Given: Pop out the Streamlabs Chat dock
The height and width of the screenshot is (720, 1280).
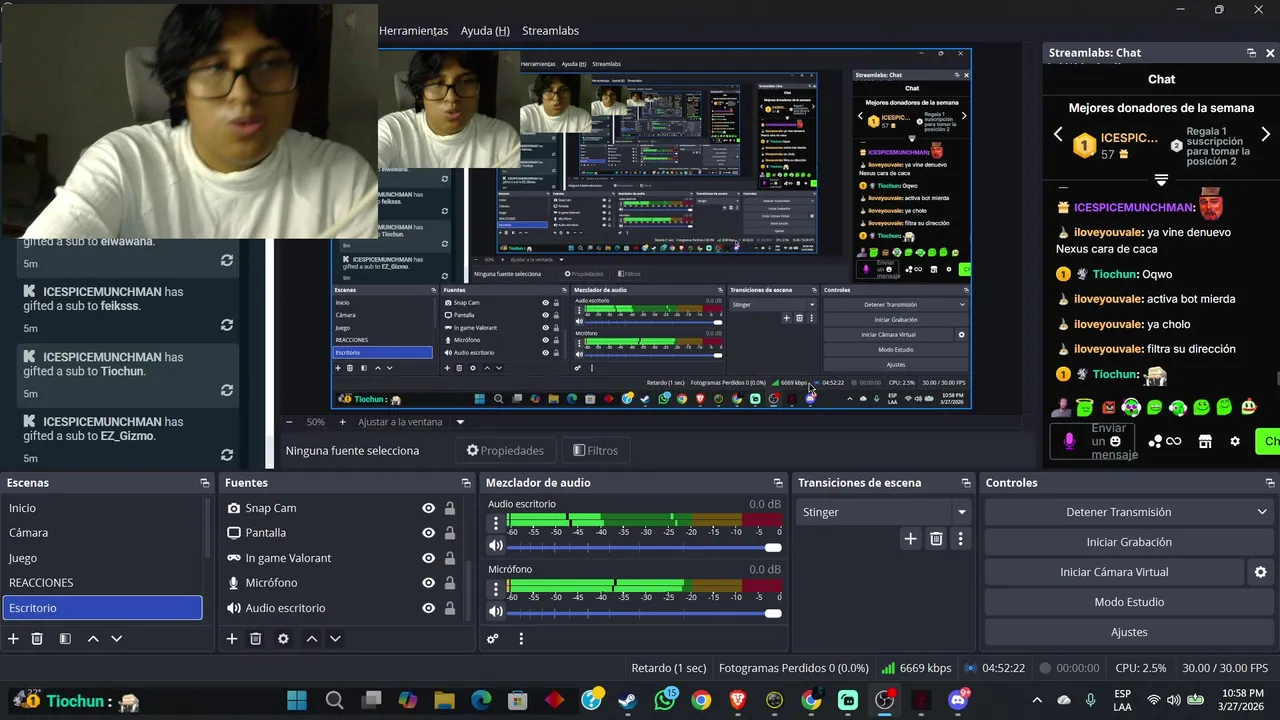Looking at the screenshot, I should coord(1251,53).
